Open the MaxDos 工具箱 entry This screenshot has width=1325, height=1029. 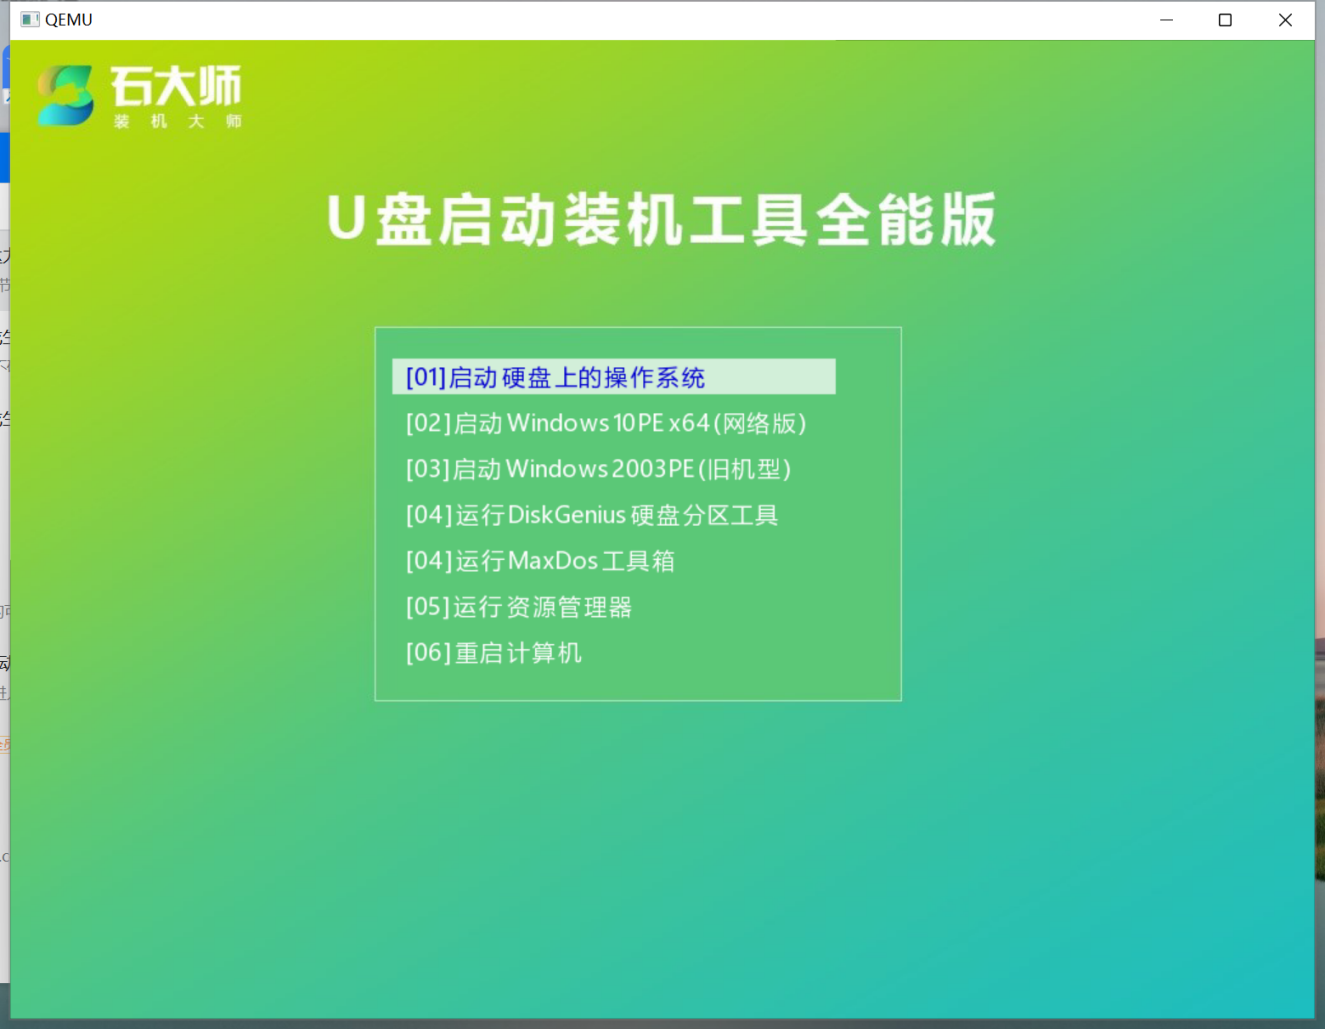tap(540, 561)
